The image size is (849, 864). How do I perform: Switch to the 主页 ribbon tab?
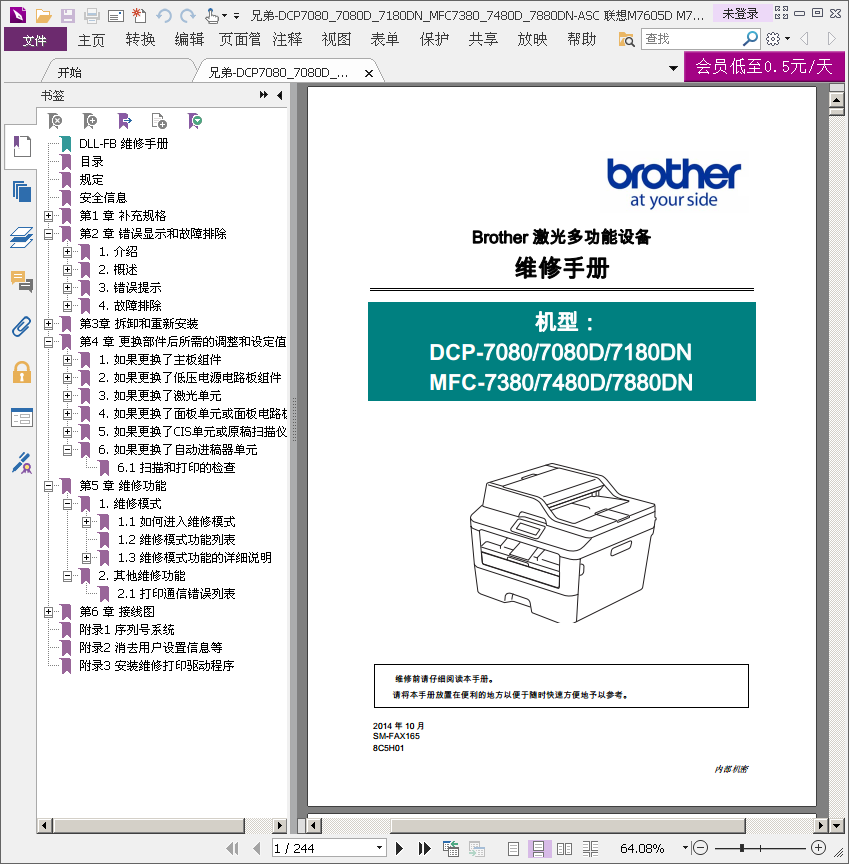[x=91, y=40]
